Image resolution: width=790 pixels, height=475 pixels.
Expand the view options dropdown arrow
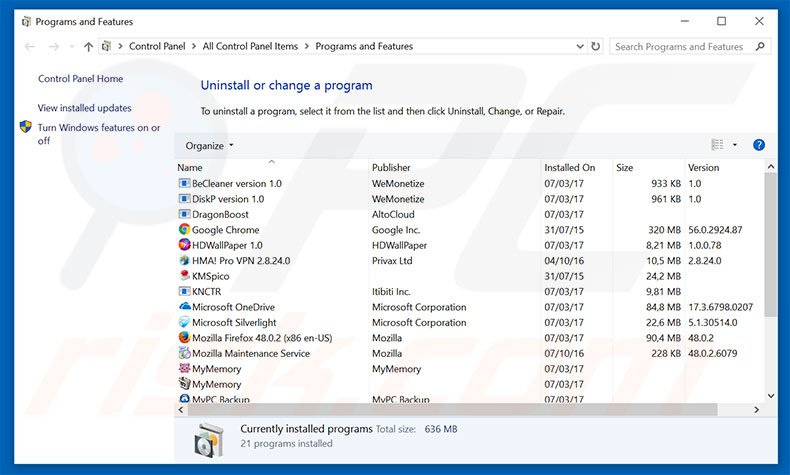coord(735,145)
